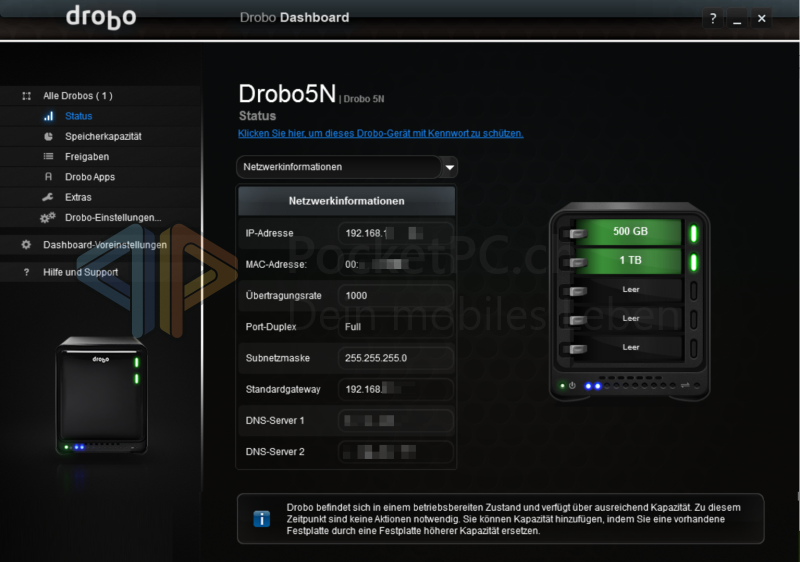Image resolution: width=800 pixels, height=562 pixels.
Task: Click the IP-Adresse value field
Action: pyautogui.click(x=395, y=234)
